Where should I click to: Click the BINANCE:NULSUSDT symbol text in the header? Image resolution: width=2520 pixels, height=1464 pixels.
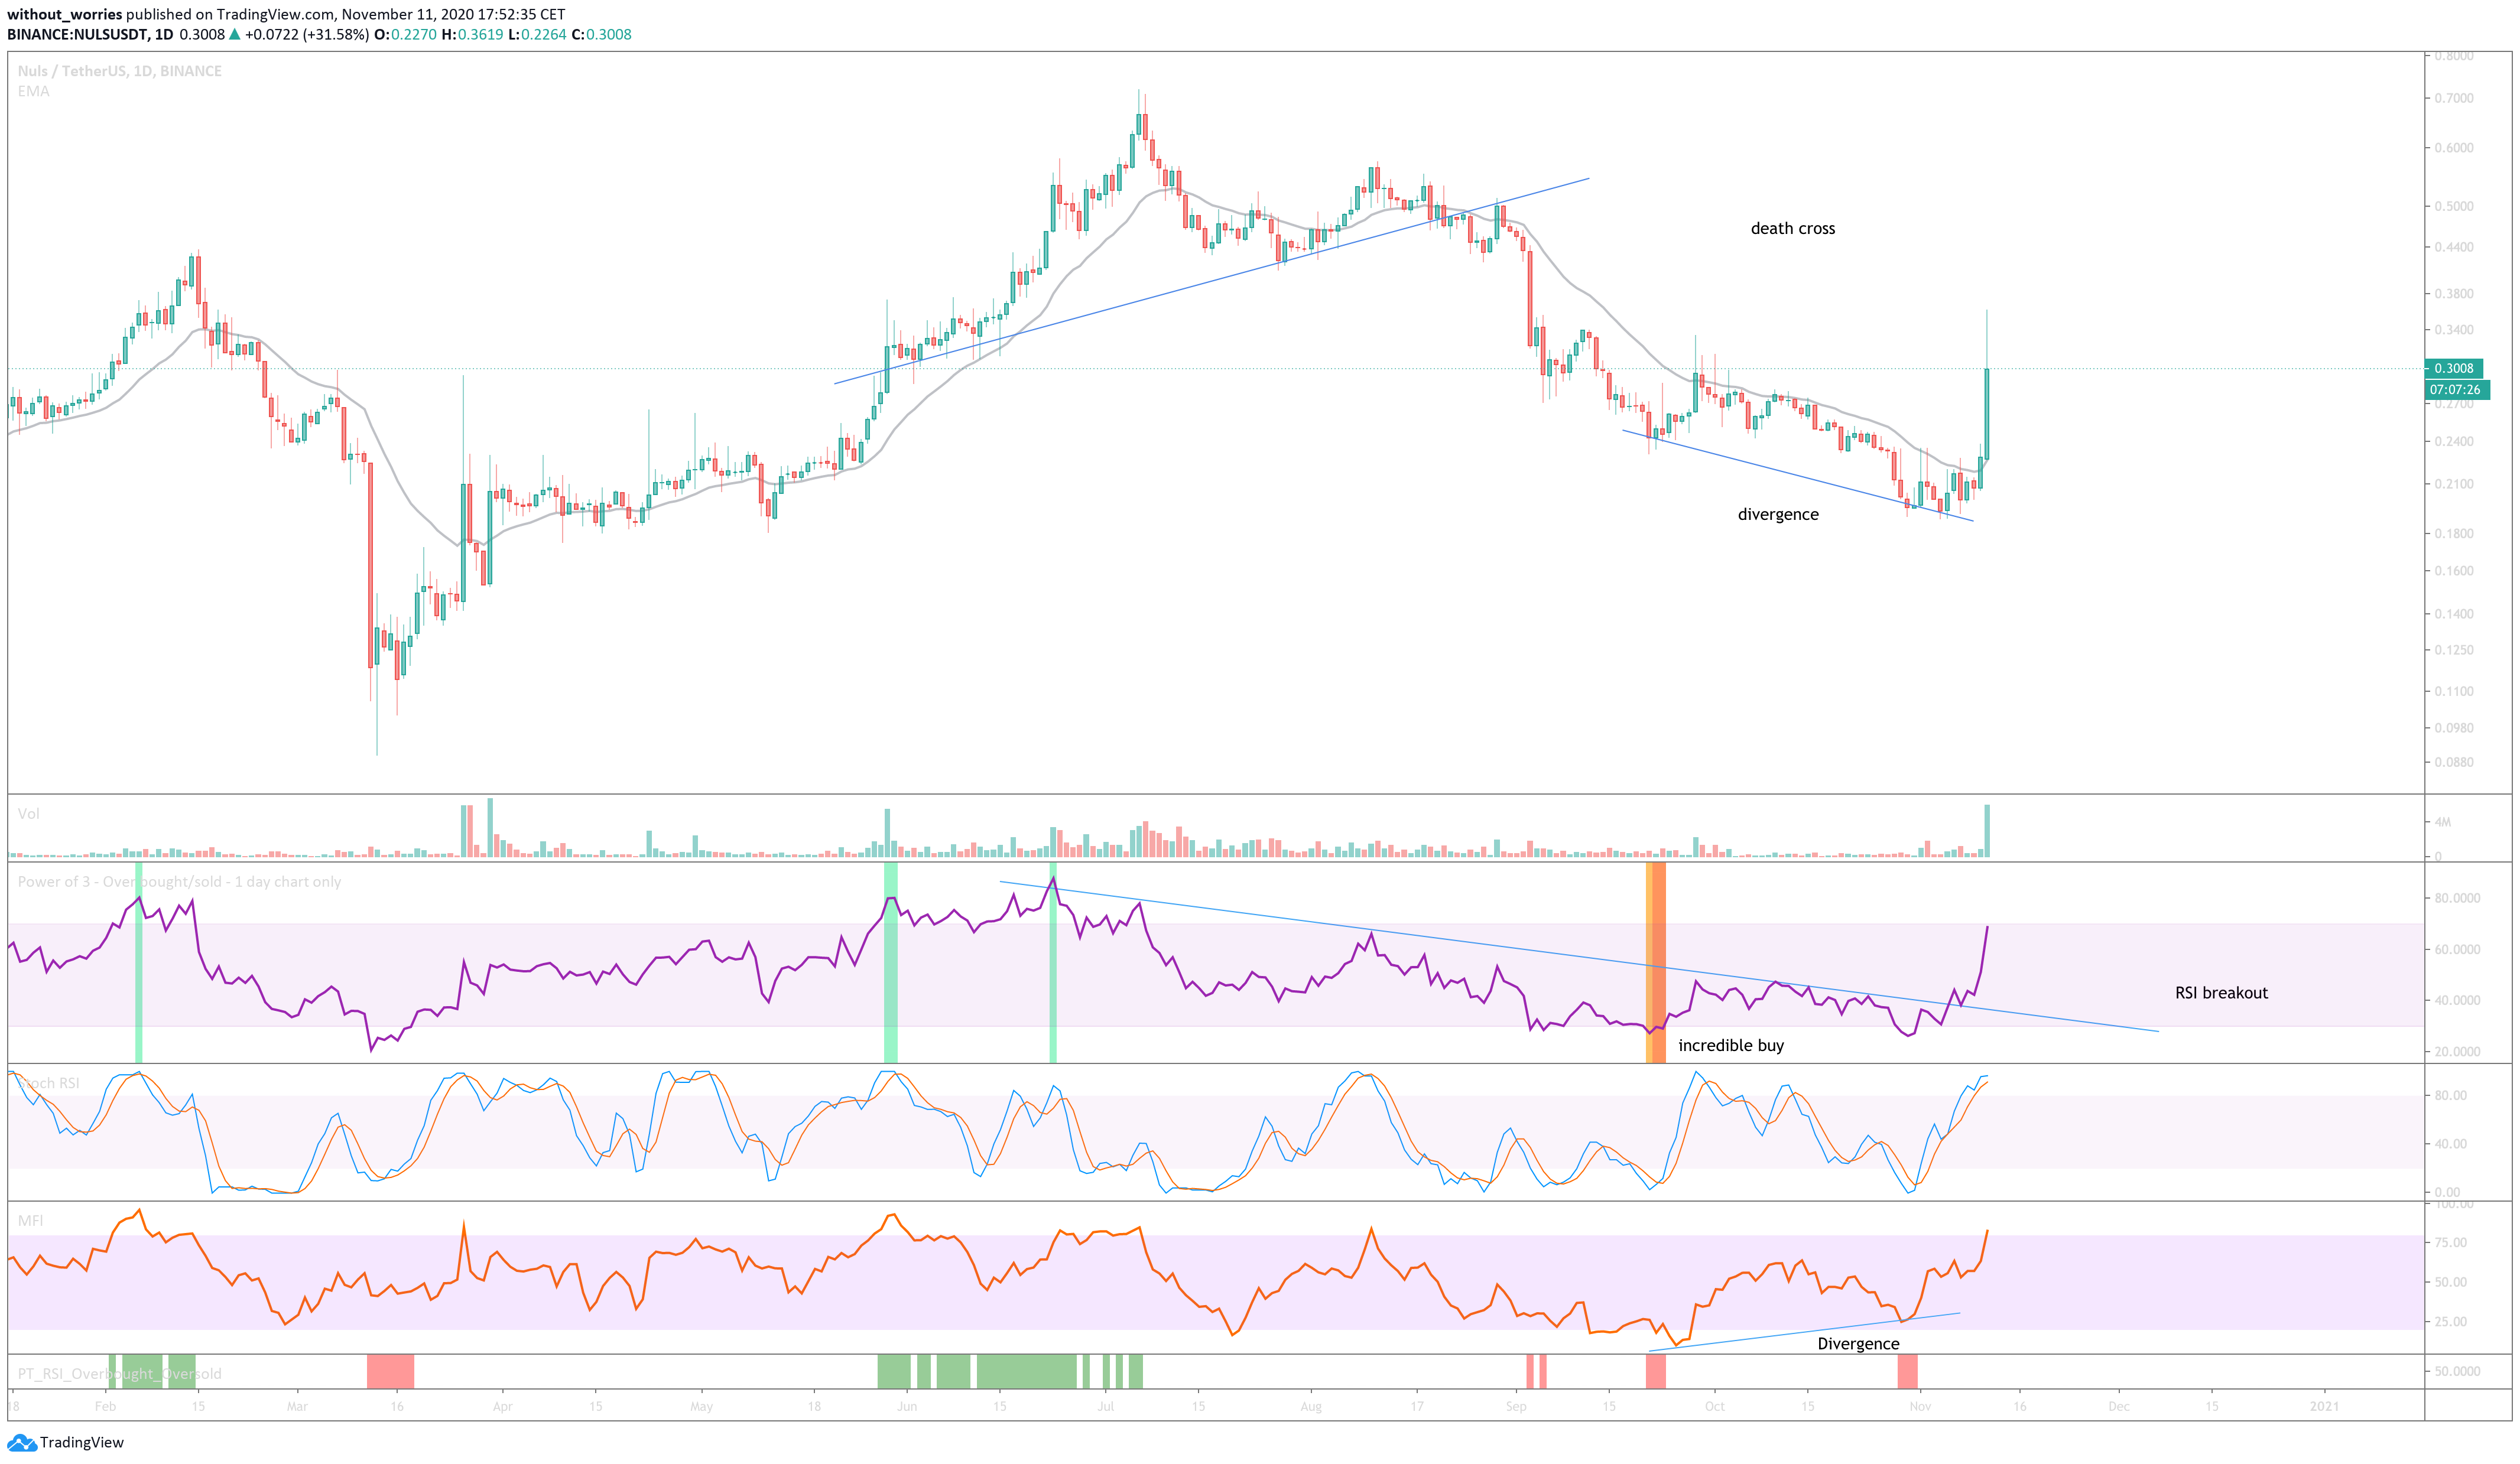coord(76,34)
